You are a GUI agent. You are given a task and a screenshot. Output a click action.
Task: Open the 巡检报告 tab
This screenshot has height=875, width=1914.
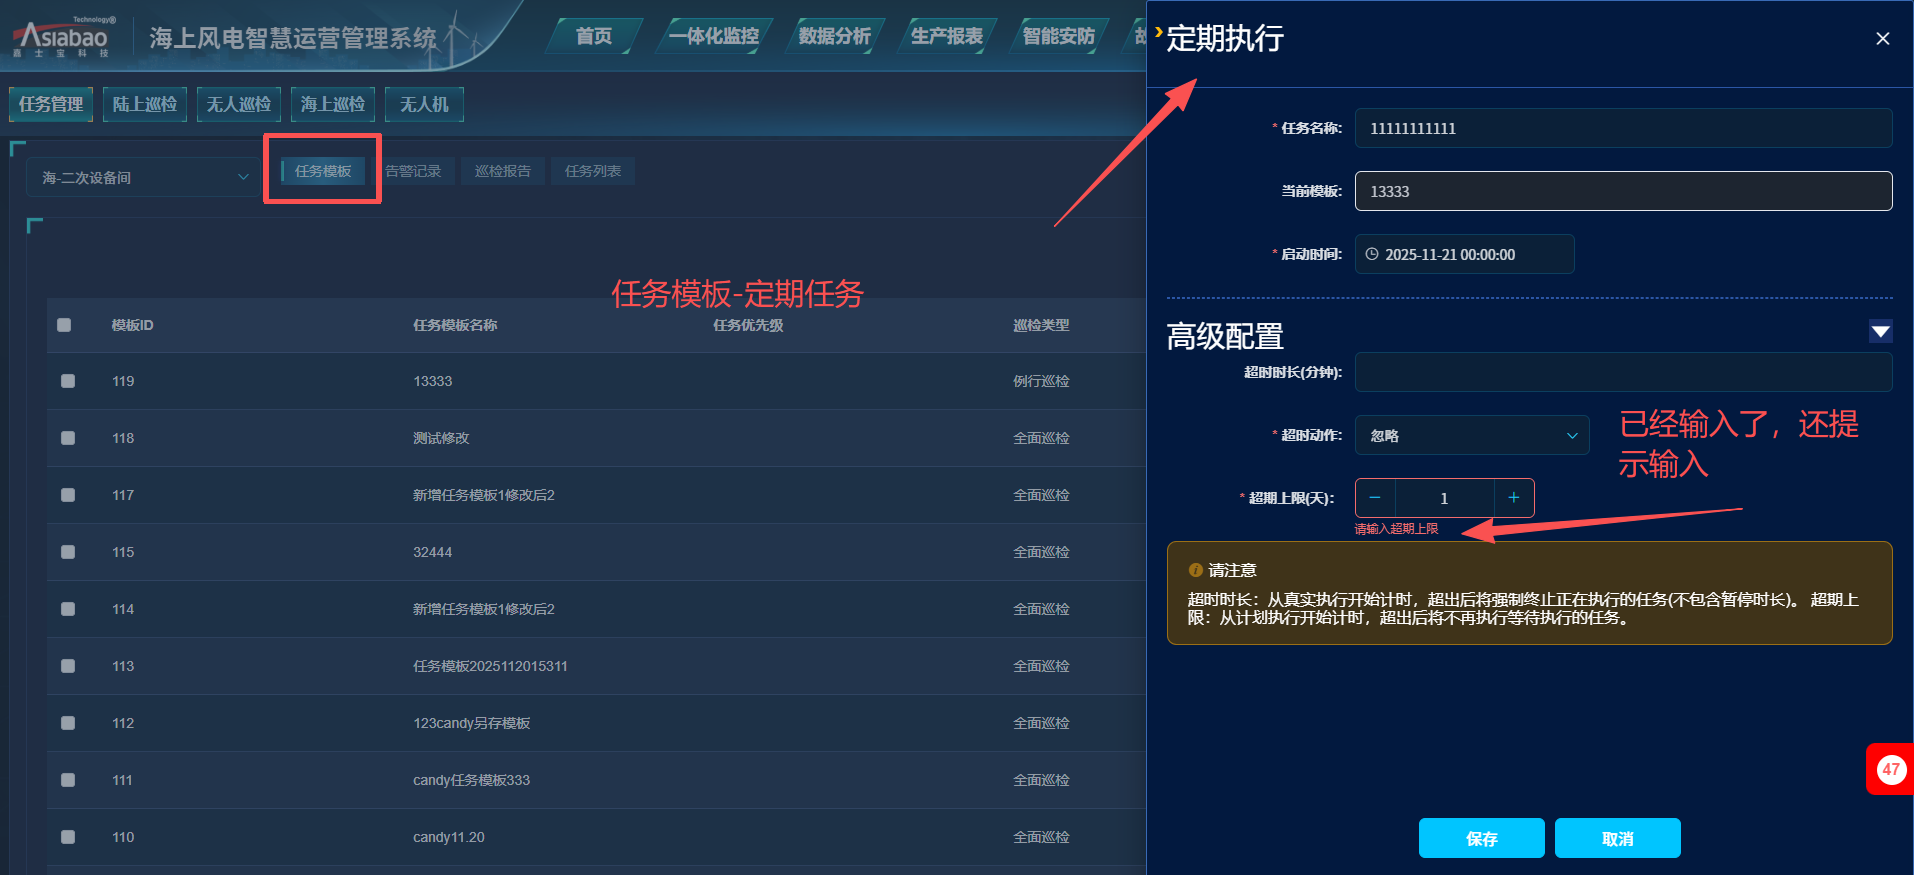[503, 171]
